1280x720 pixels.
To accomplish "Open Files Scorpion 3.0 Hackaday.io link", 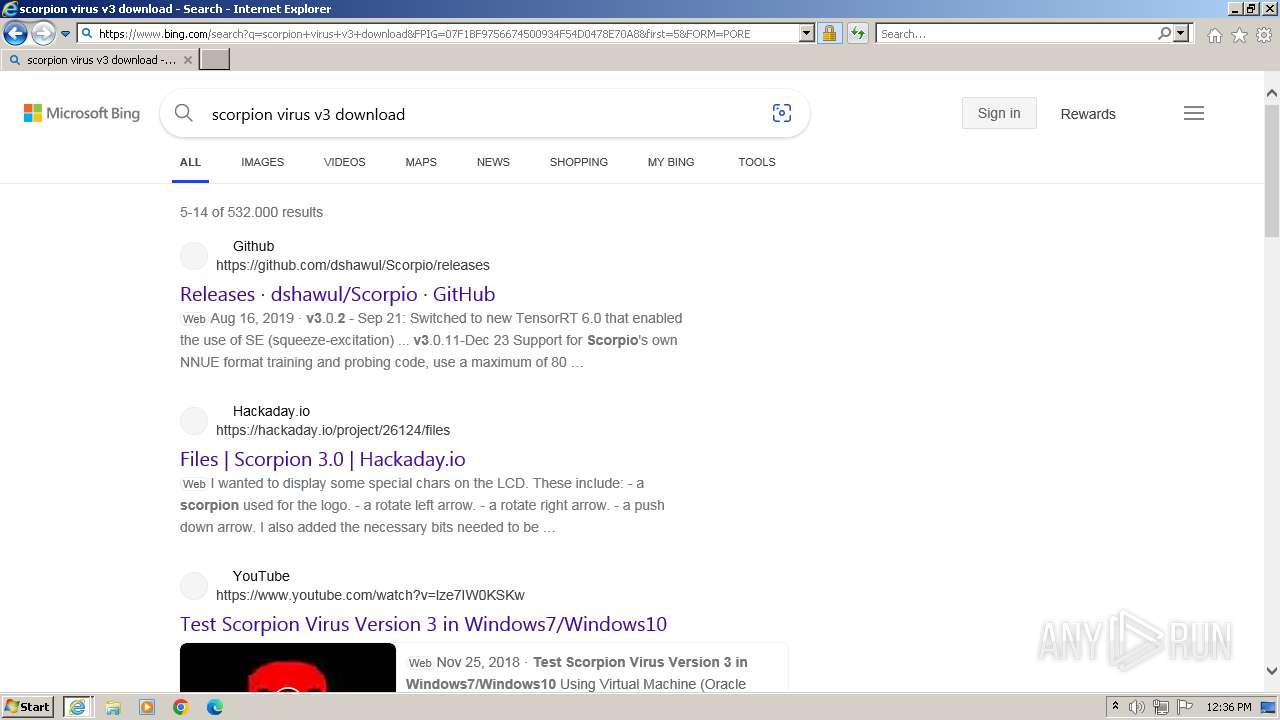I will [x=322, y=459].
